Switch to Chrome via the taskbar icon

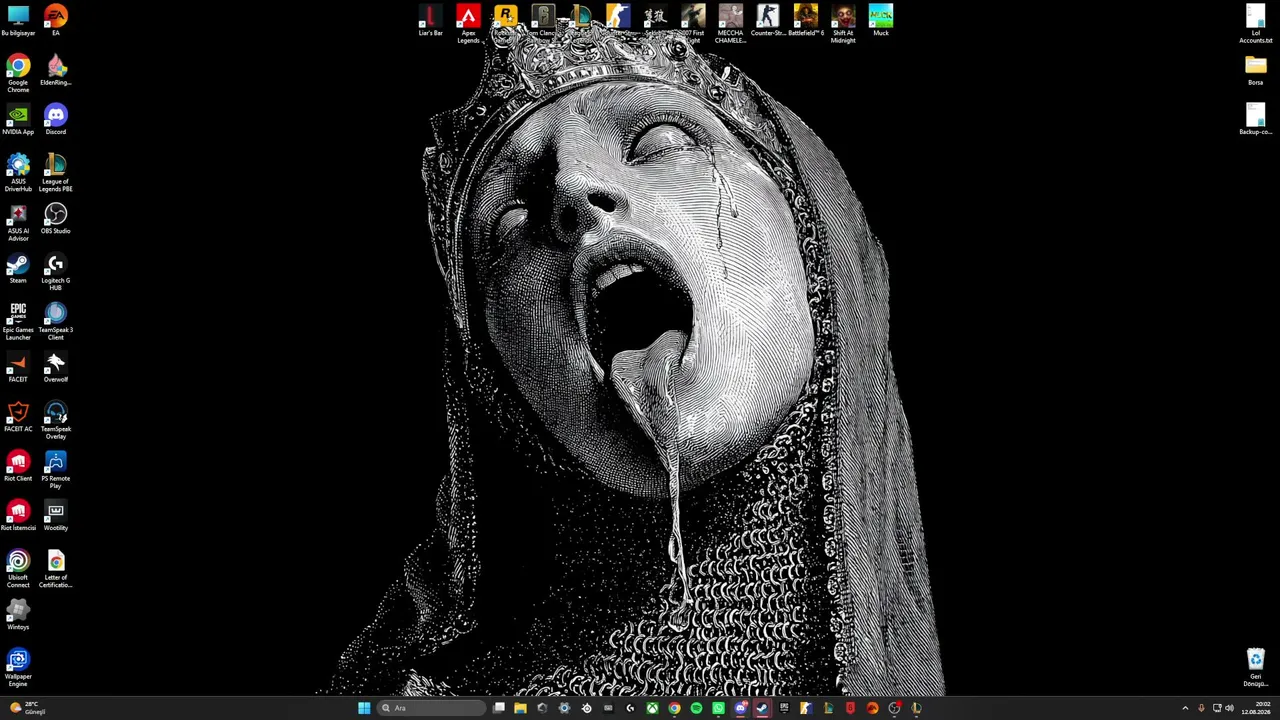(674, 708)
